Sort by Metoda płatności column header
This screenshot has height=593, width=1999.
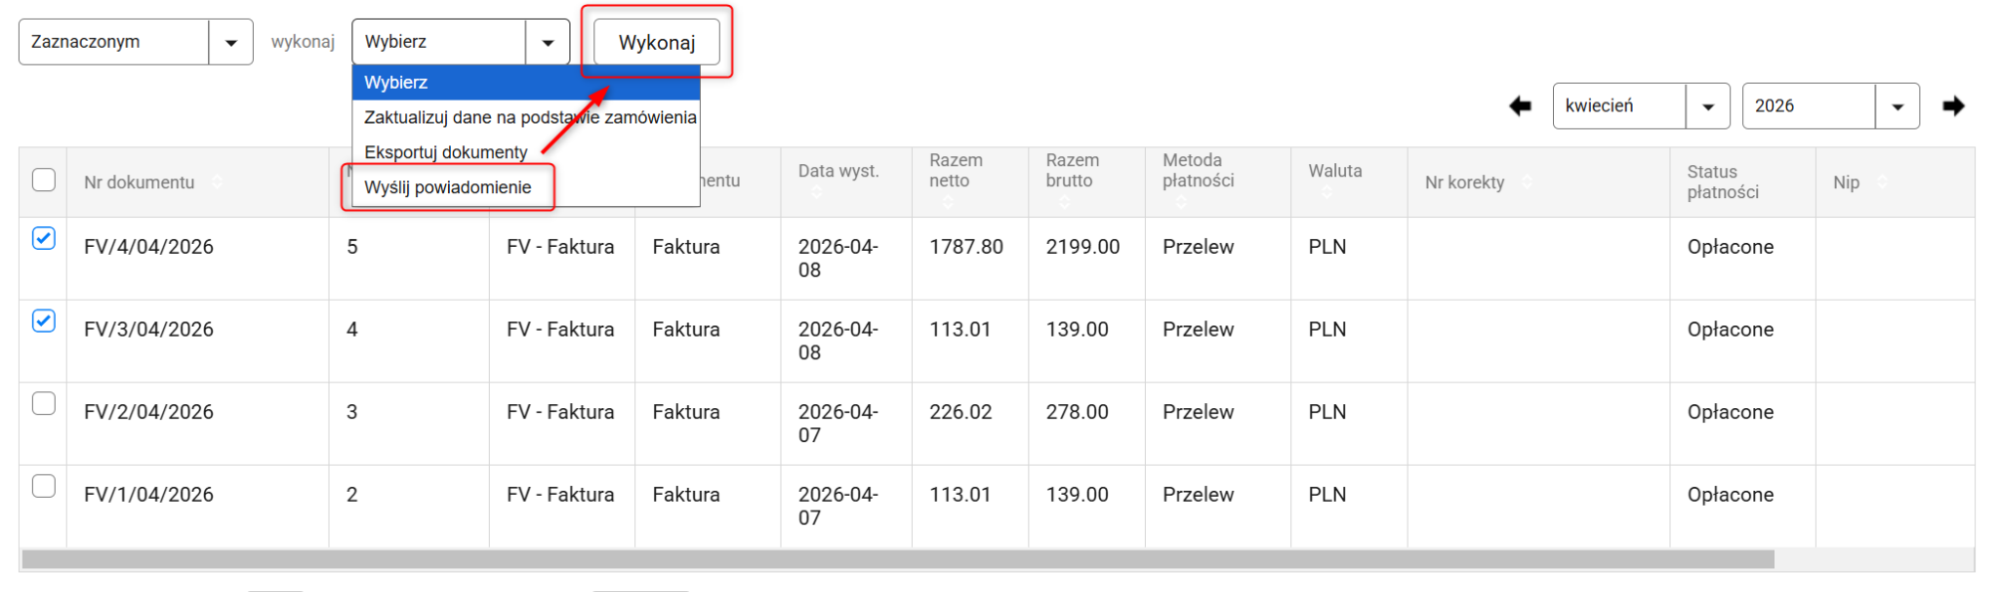[1197, 171]
